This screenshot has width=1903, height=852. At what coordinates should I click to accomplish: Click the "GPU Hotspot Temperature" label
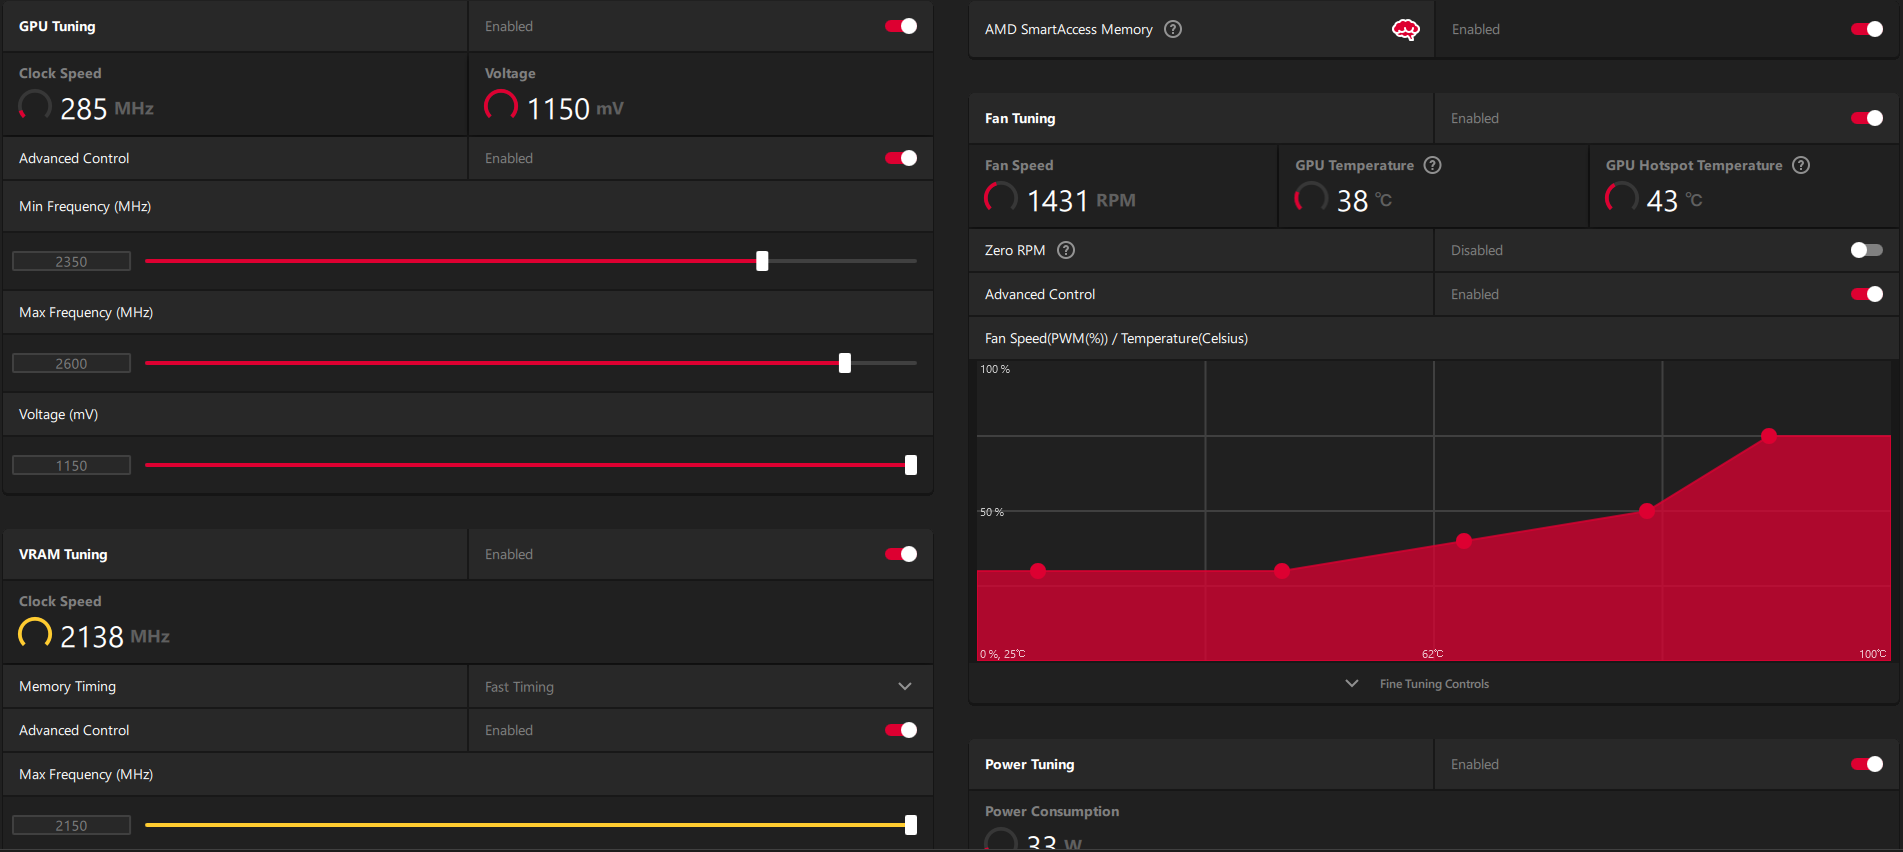click(x=1694, y=165)
